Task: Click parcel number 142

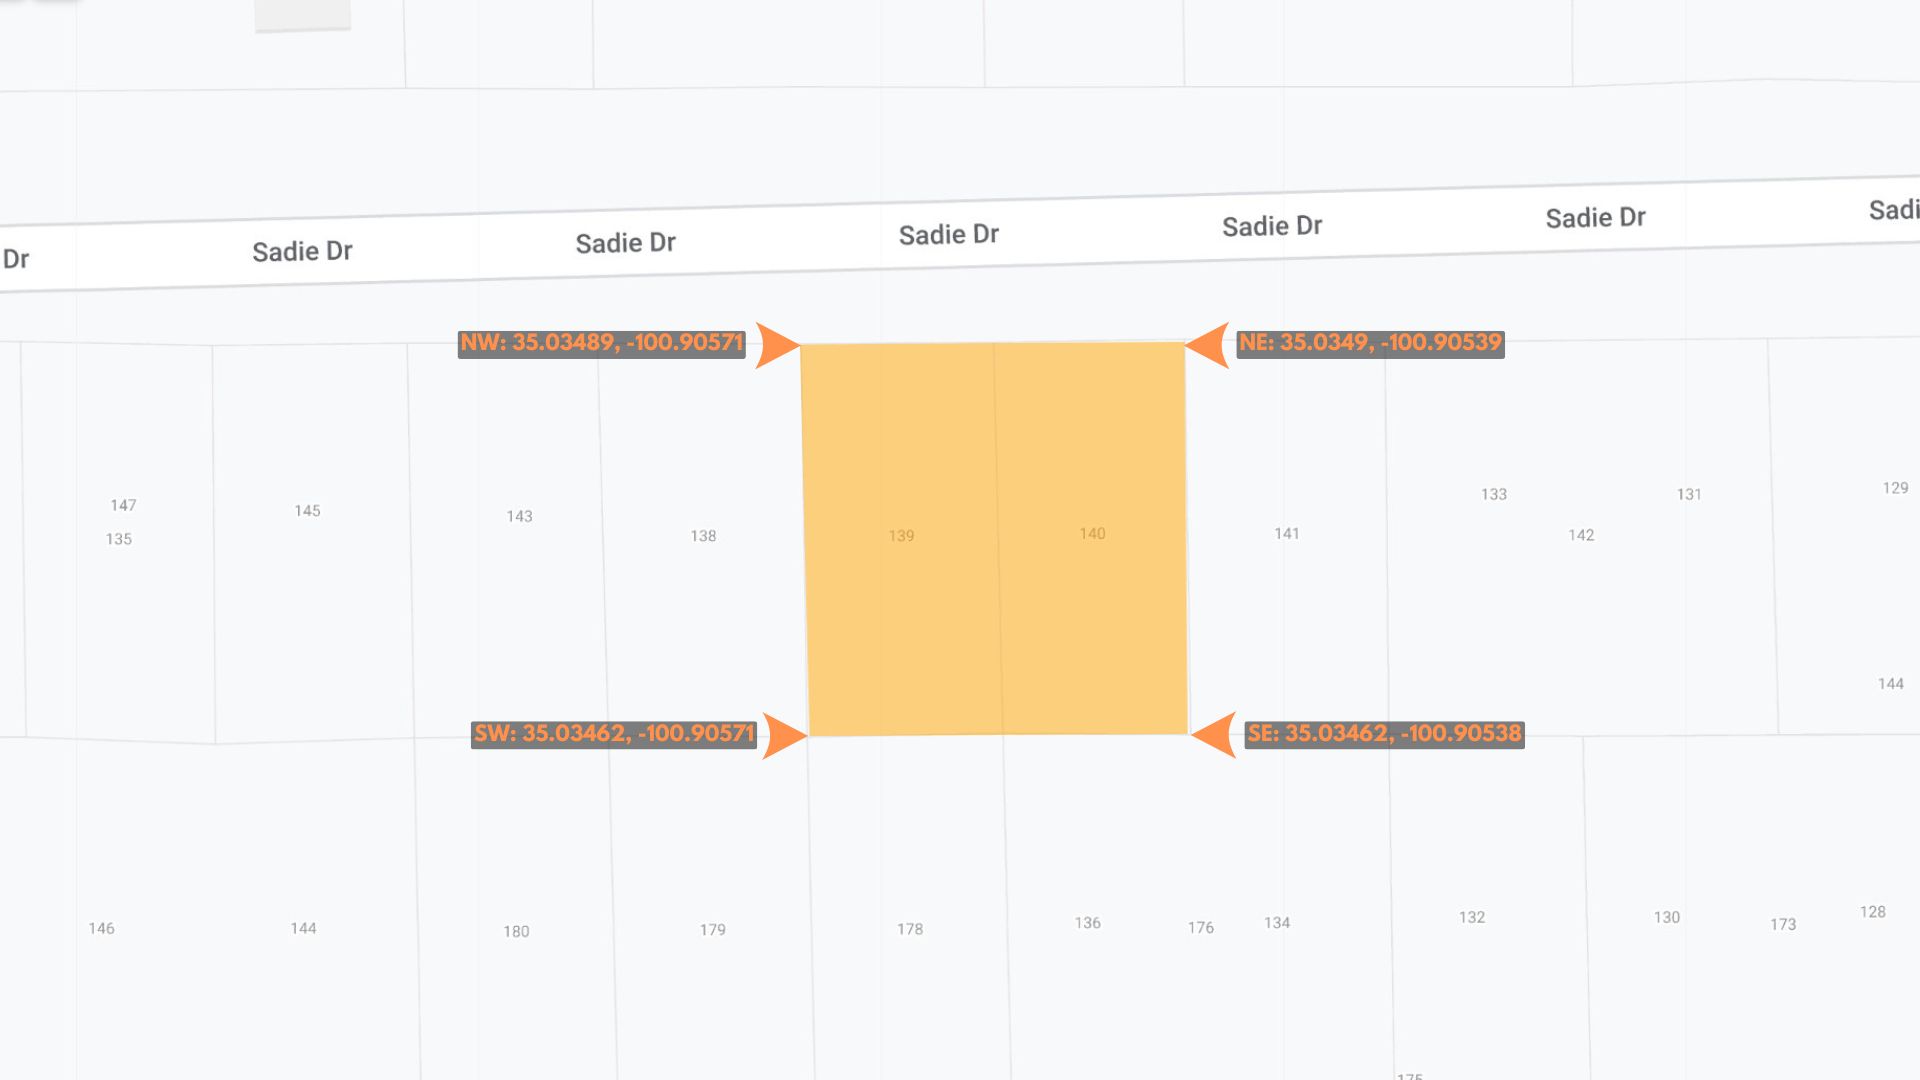Action: 1581,535
